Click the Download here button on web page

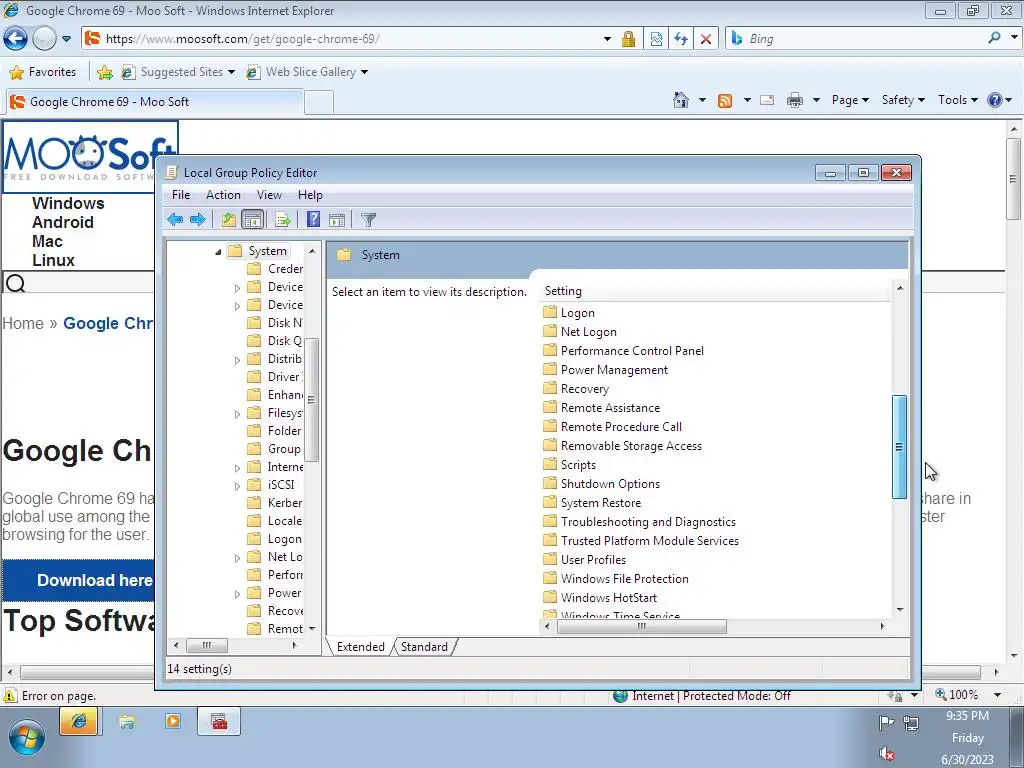tap(78, 580)
